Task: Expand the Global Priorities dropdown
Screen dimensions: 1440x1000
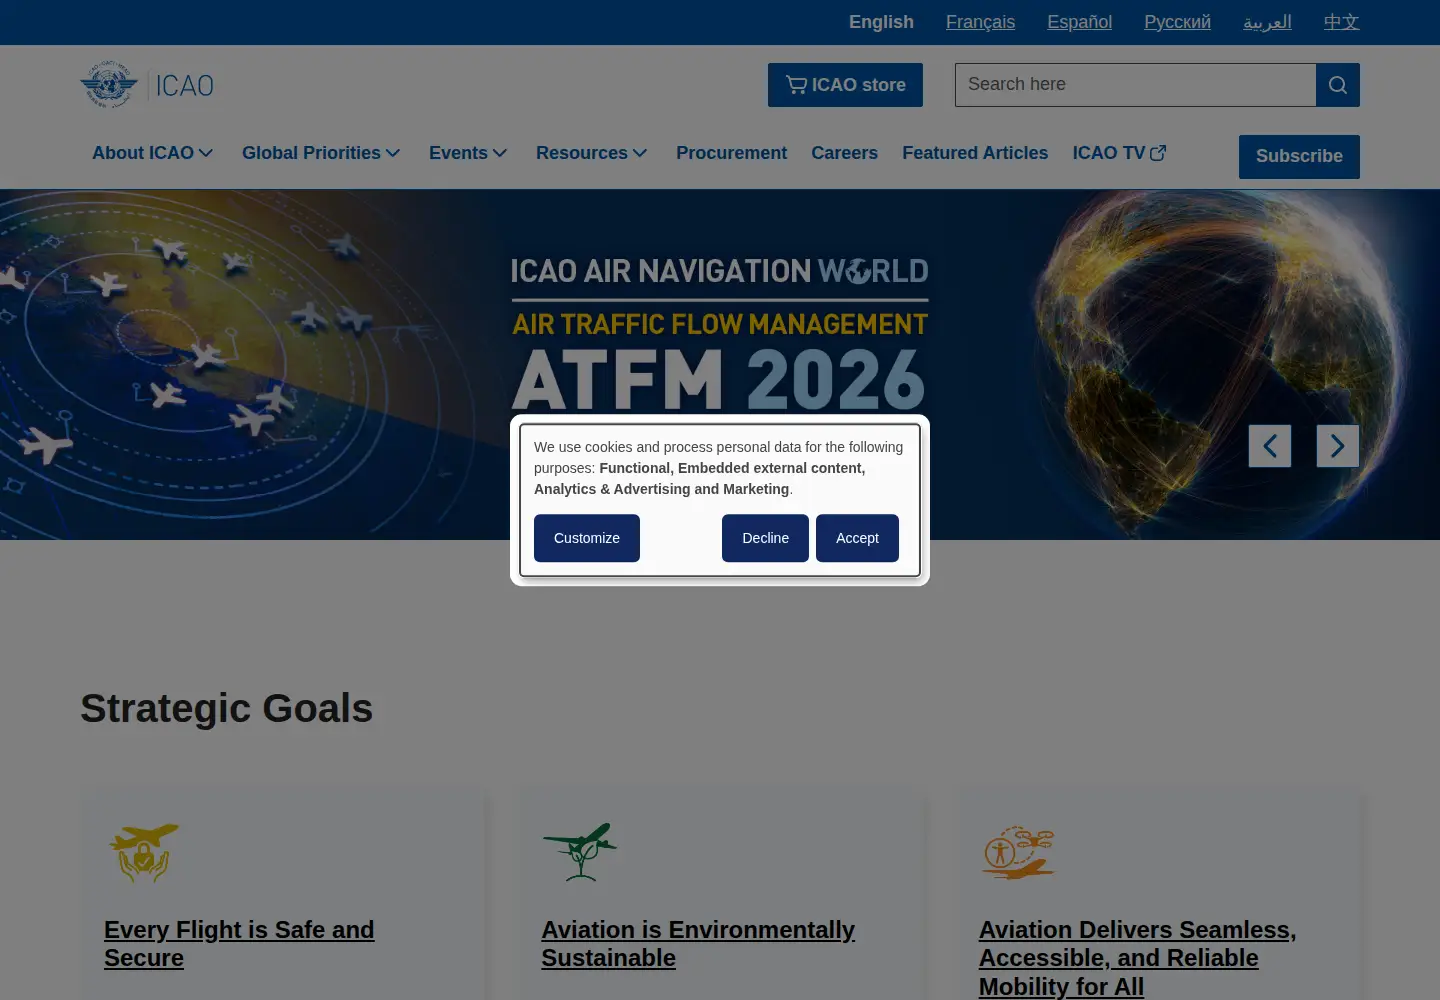Action: click(321, 153)
